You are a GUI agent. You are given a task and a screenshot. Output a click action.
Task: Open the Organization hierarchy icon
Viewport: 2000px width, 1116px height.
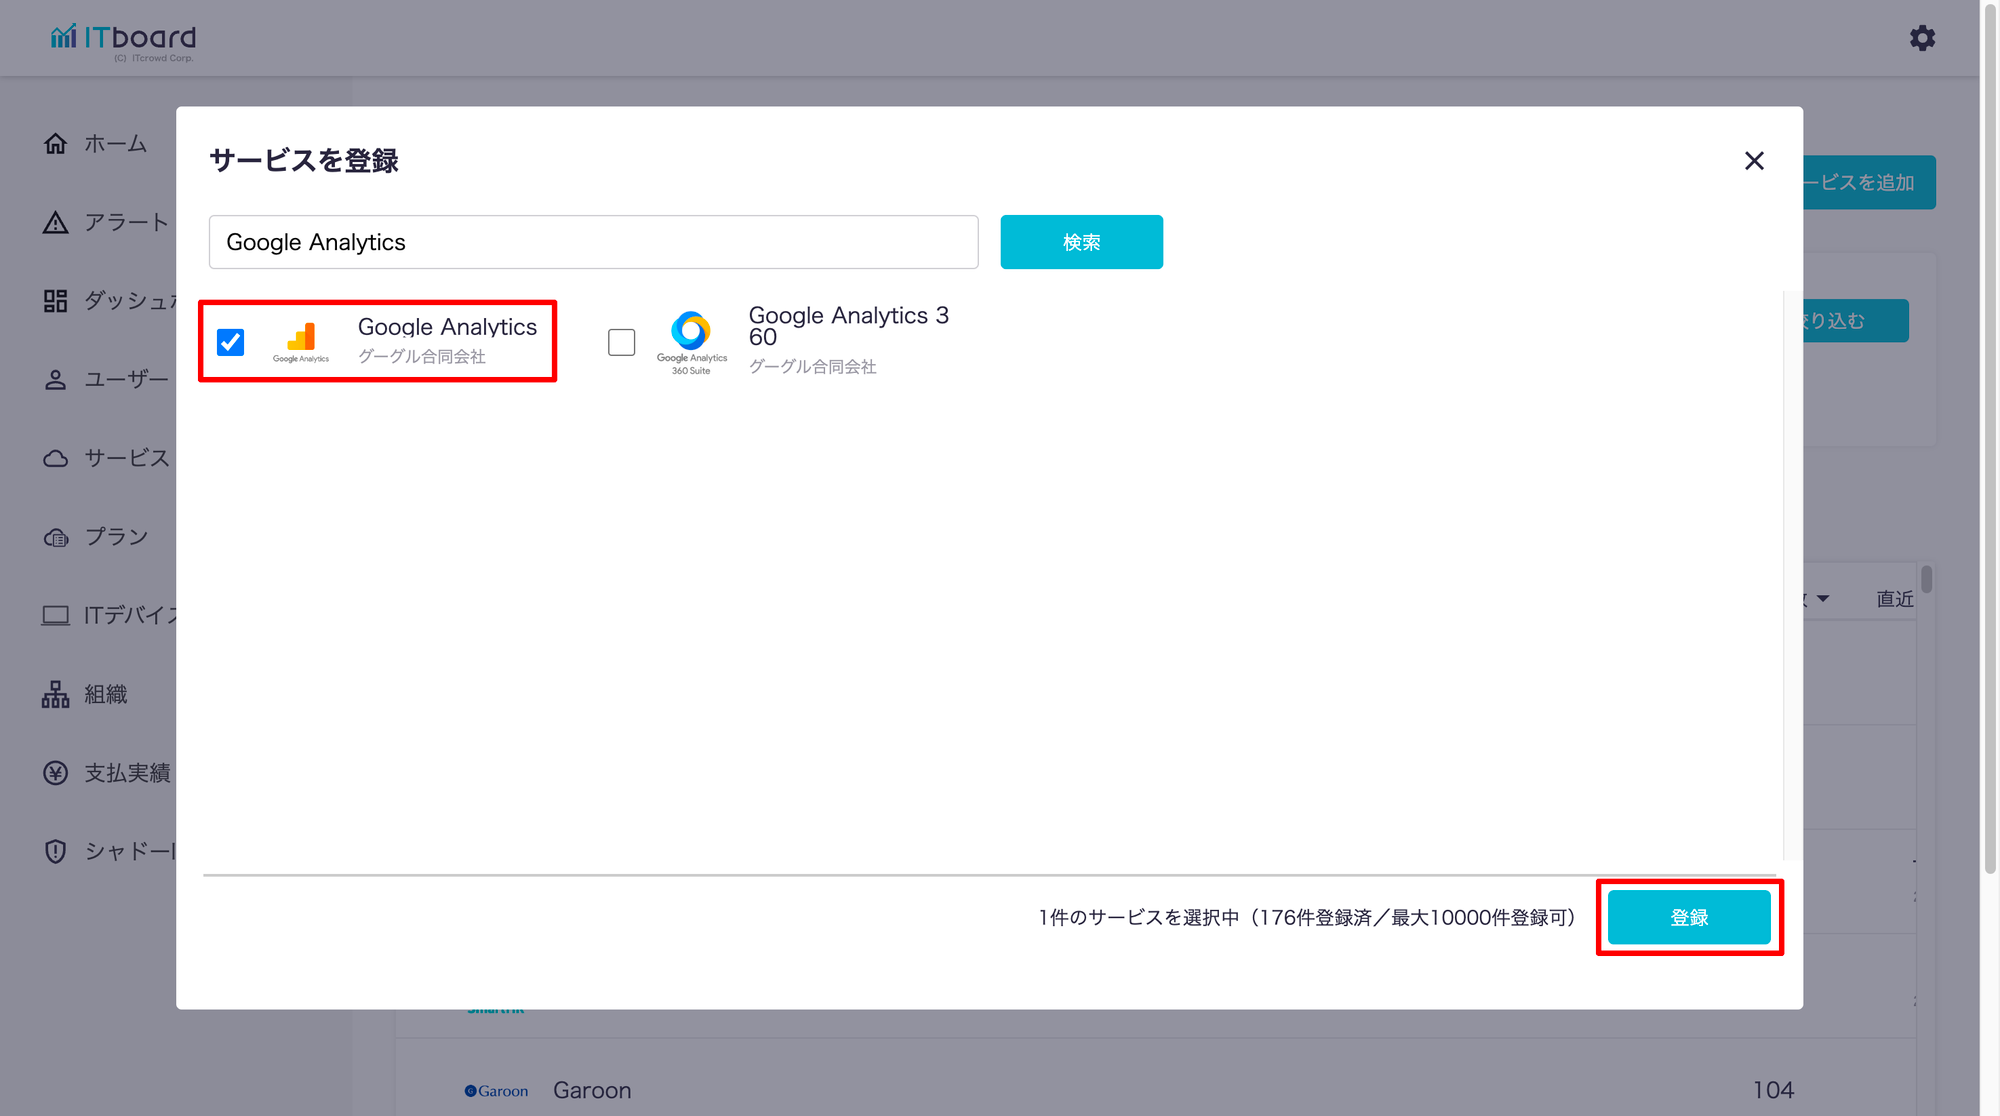click(x=56, y=694)
